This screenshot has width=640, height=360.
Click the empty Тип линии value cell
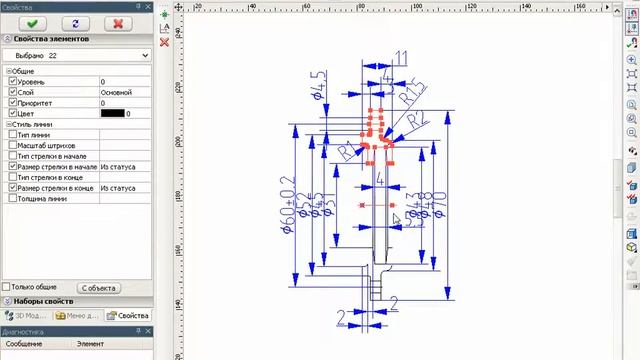click(125, 135)
